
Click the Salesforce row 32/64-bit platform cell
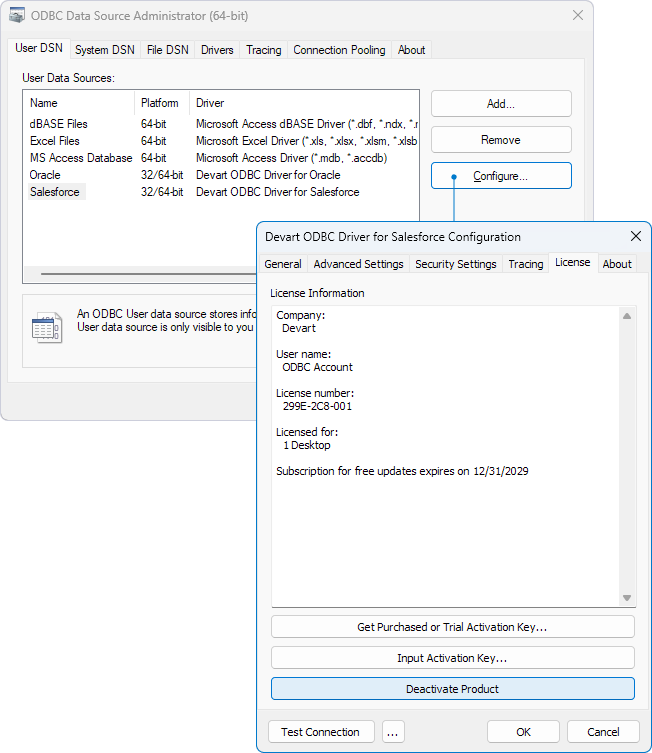pos(162,192)
